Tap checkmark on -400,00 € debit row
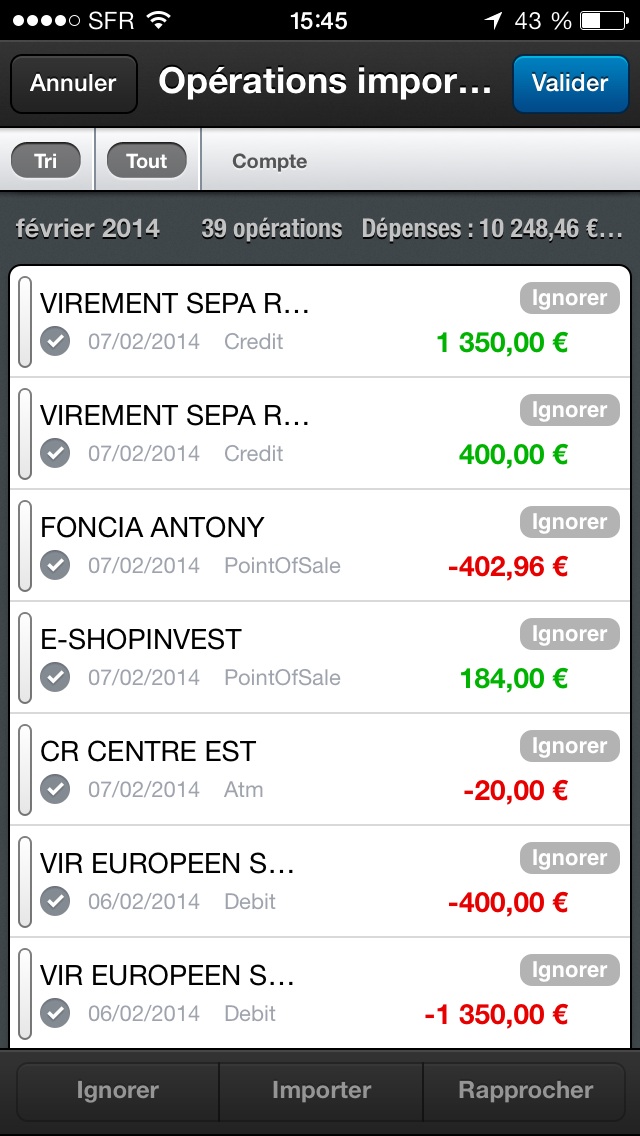This screenshot has height=1136, width=640. click(x=55, y=902)
